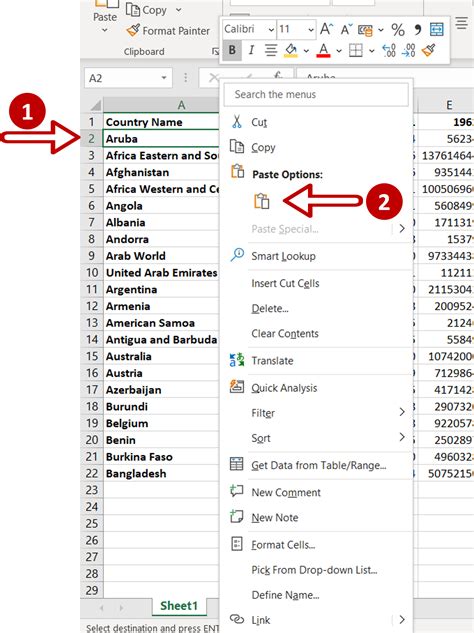474x633 pixels.
Task: Toggle italic formatting in mini toolbar
Action: (252, 50)
